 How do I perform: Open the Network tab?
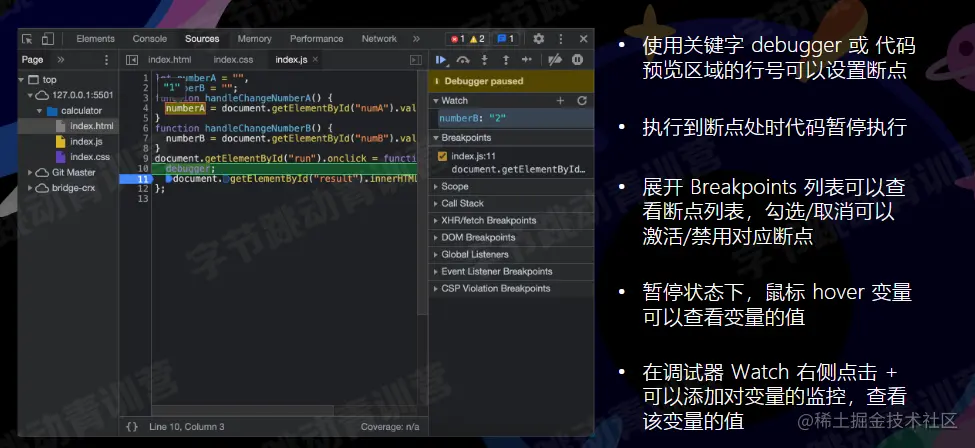[379, 39]
